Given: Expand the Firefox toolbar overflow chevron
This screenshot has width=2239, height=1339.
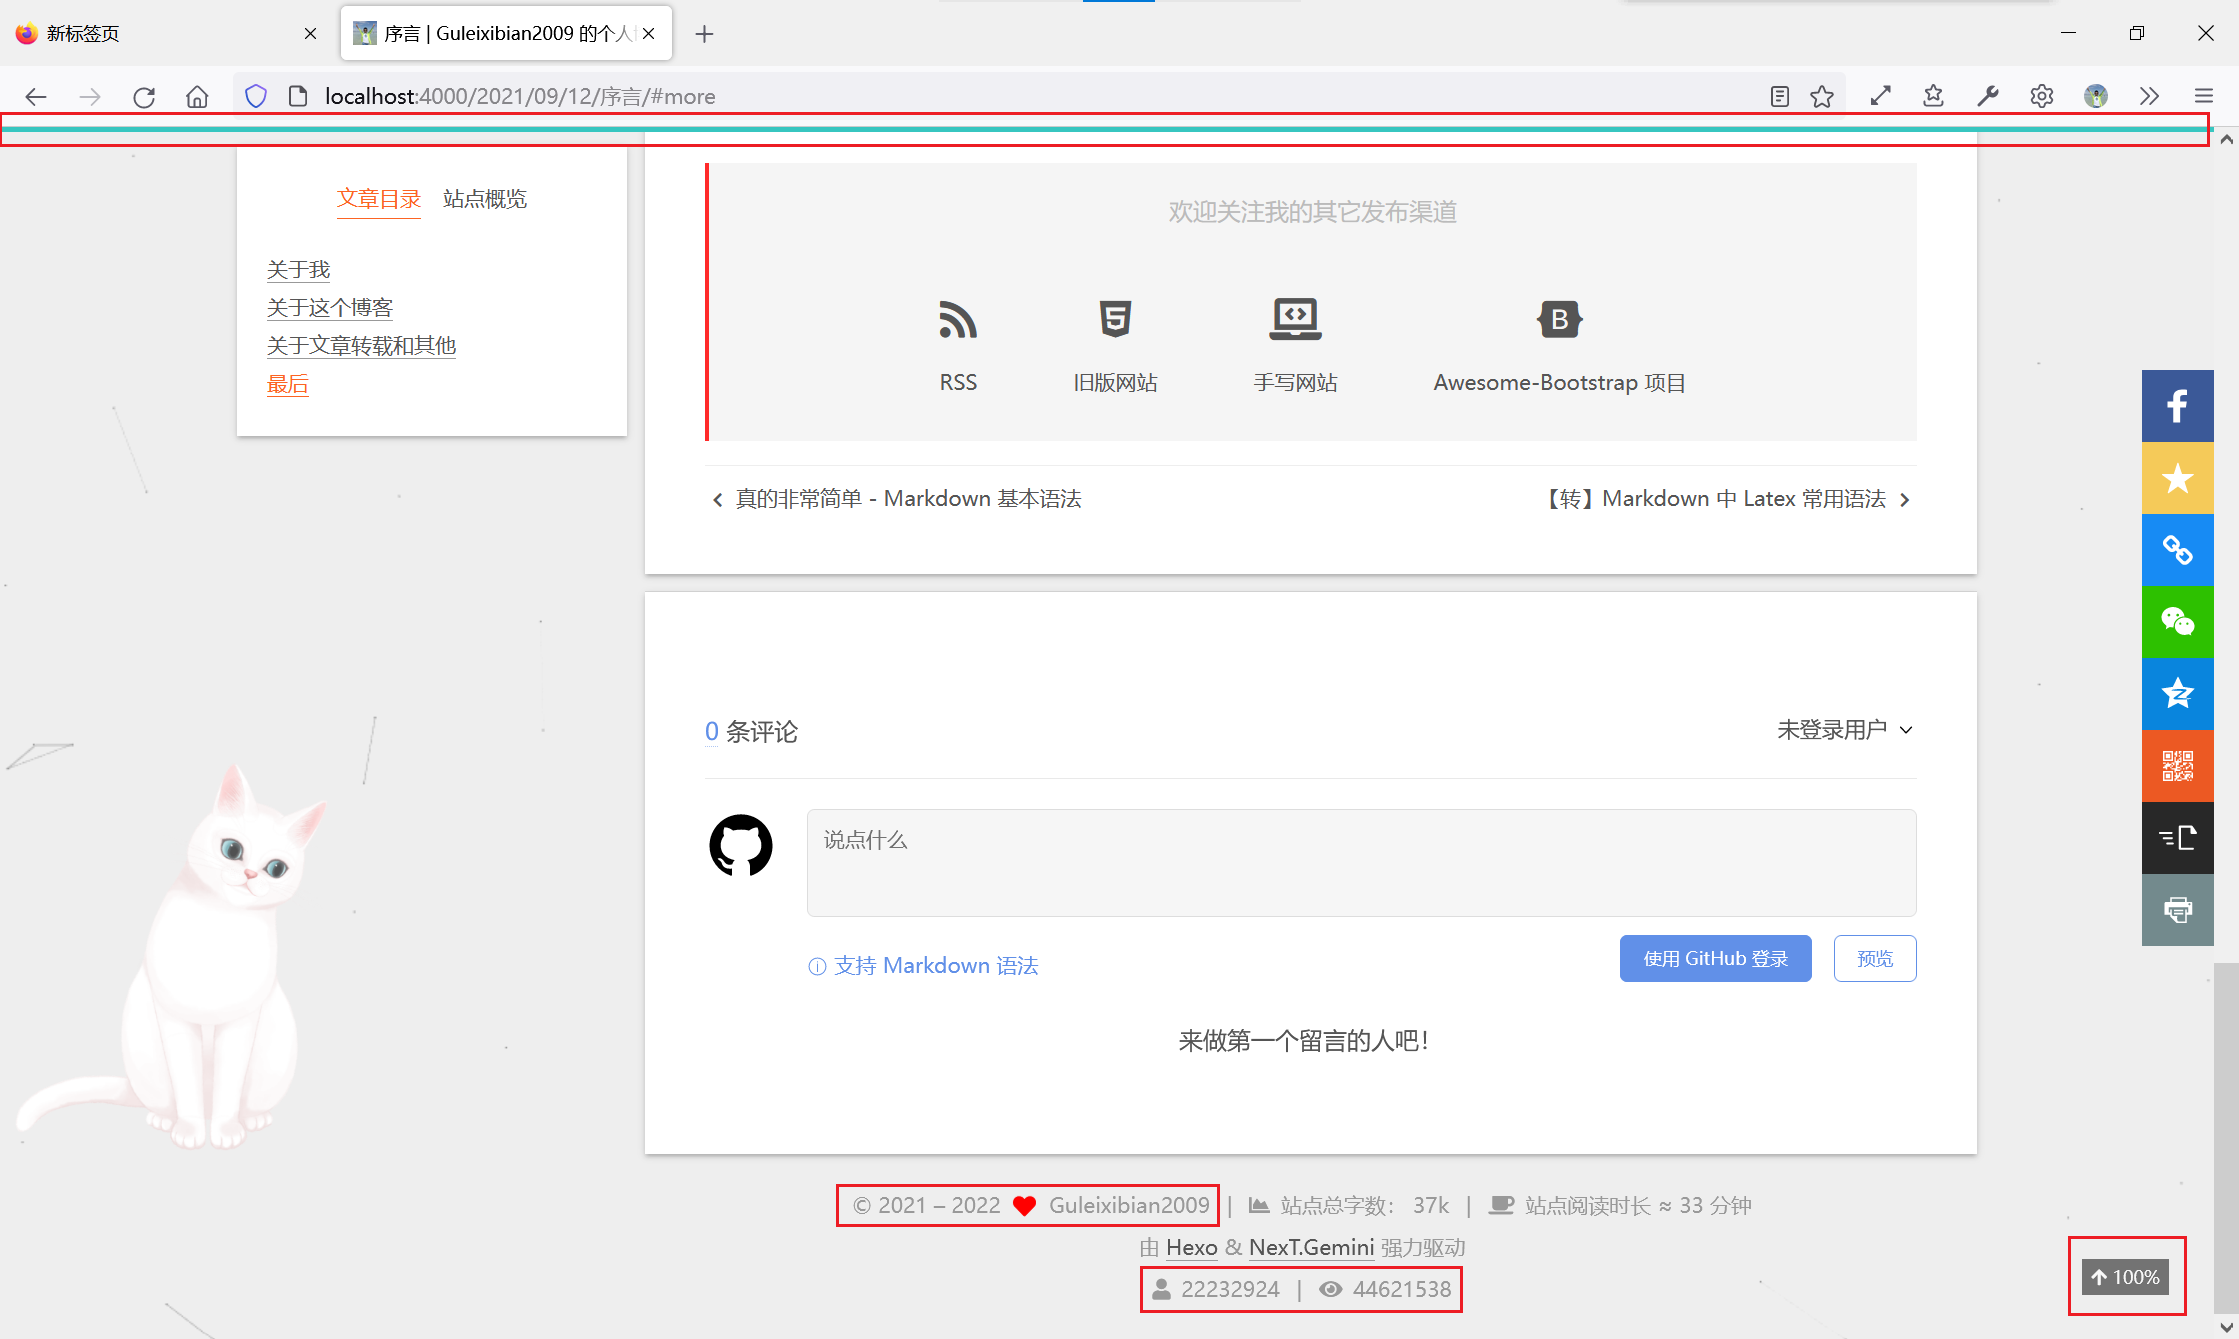Looking at the screenshot, I should click(2149, 96).
